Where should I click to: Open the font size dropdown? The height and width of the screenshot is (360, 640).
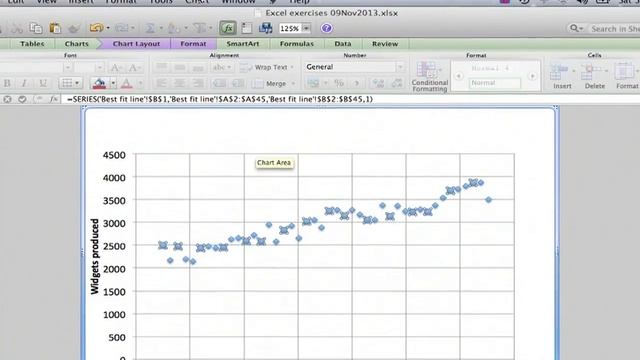99,67
